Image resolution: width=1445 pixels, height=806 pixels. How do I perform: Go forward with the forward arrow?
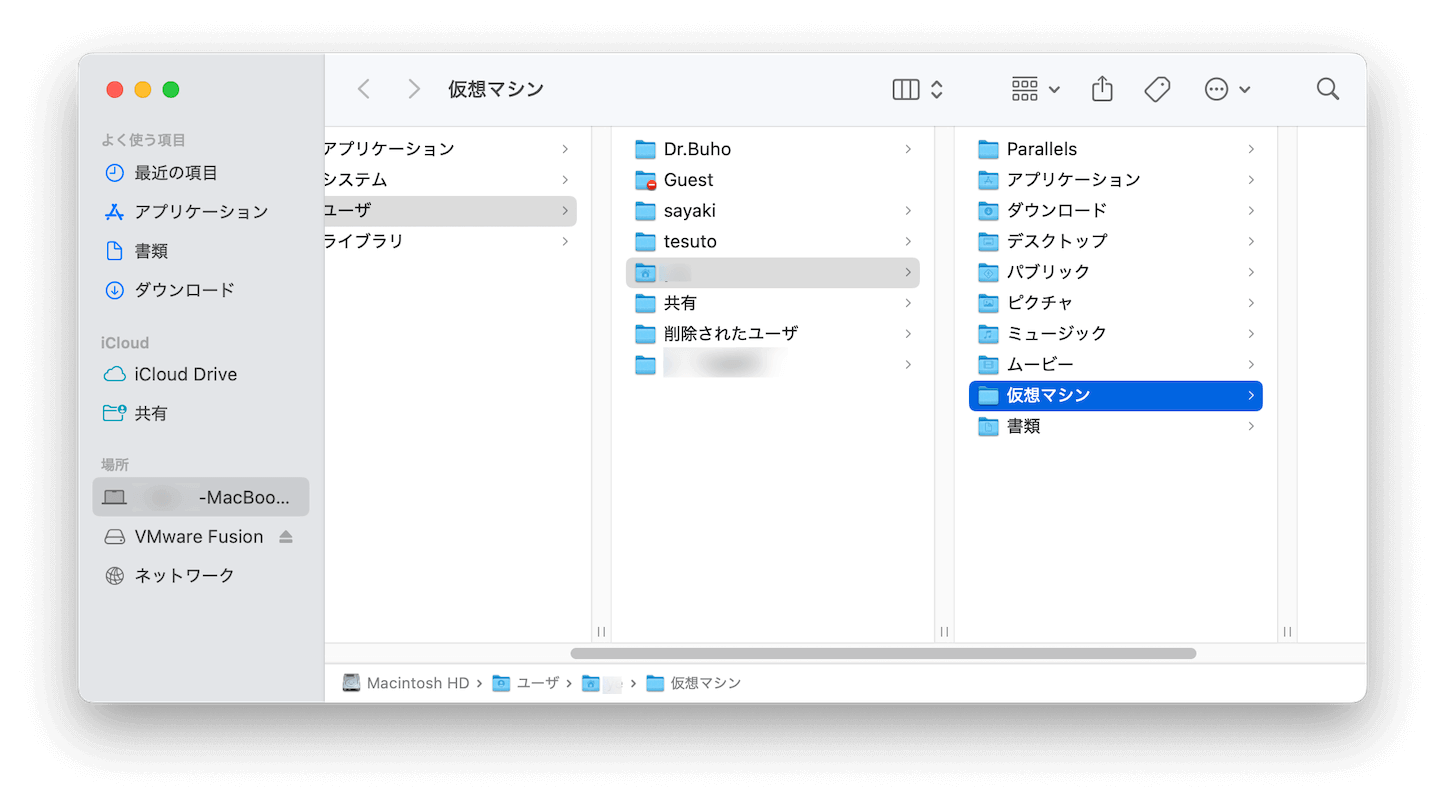[x=413, y=89]
